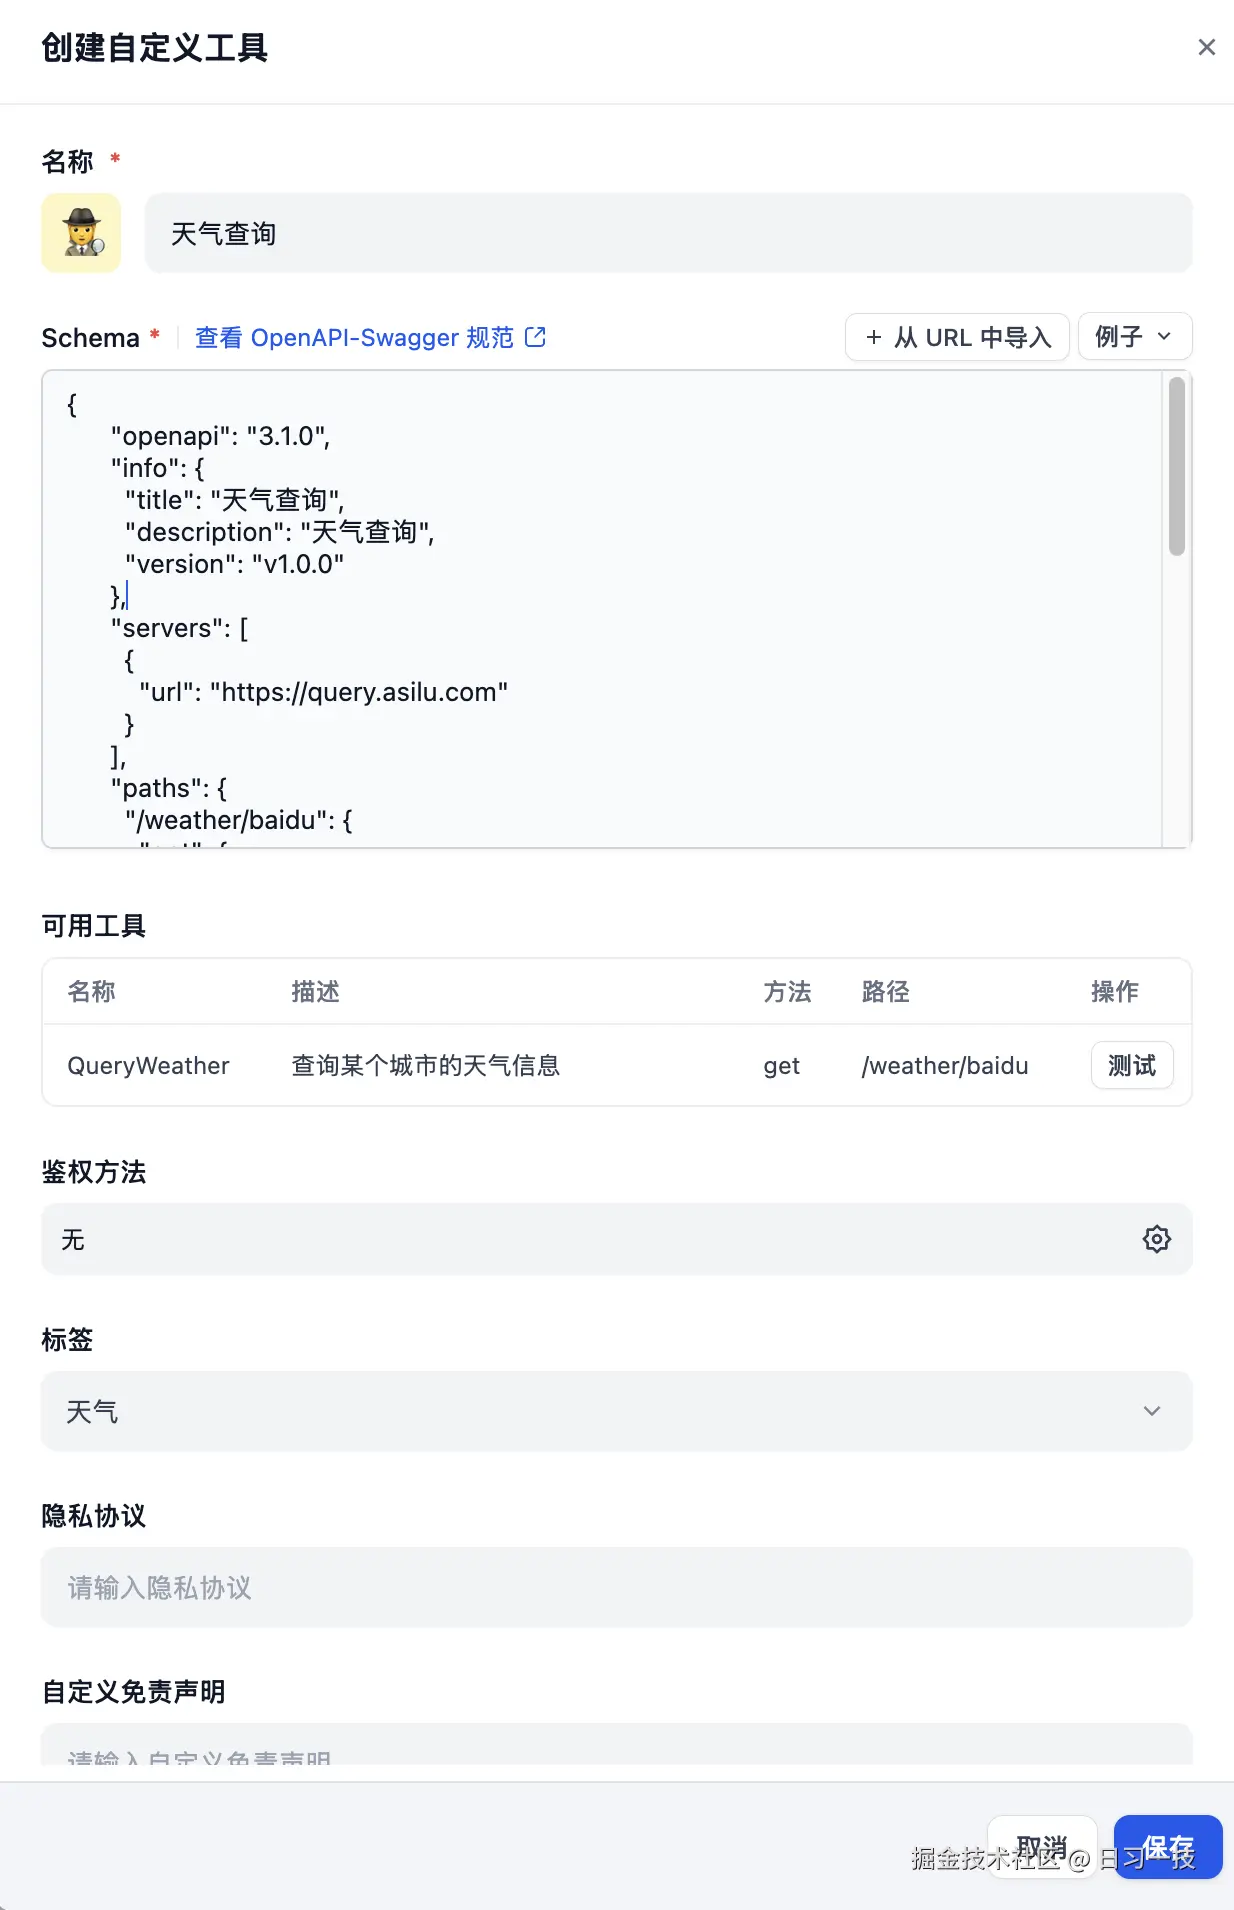Focus the 隐私协议 privacy policy input
This screenshot has height=1910, width=1234.
(x=616, y=1587)
